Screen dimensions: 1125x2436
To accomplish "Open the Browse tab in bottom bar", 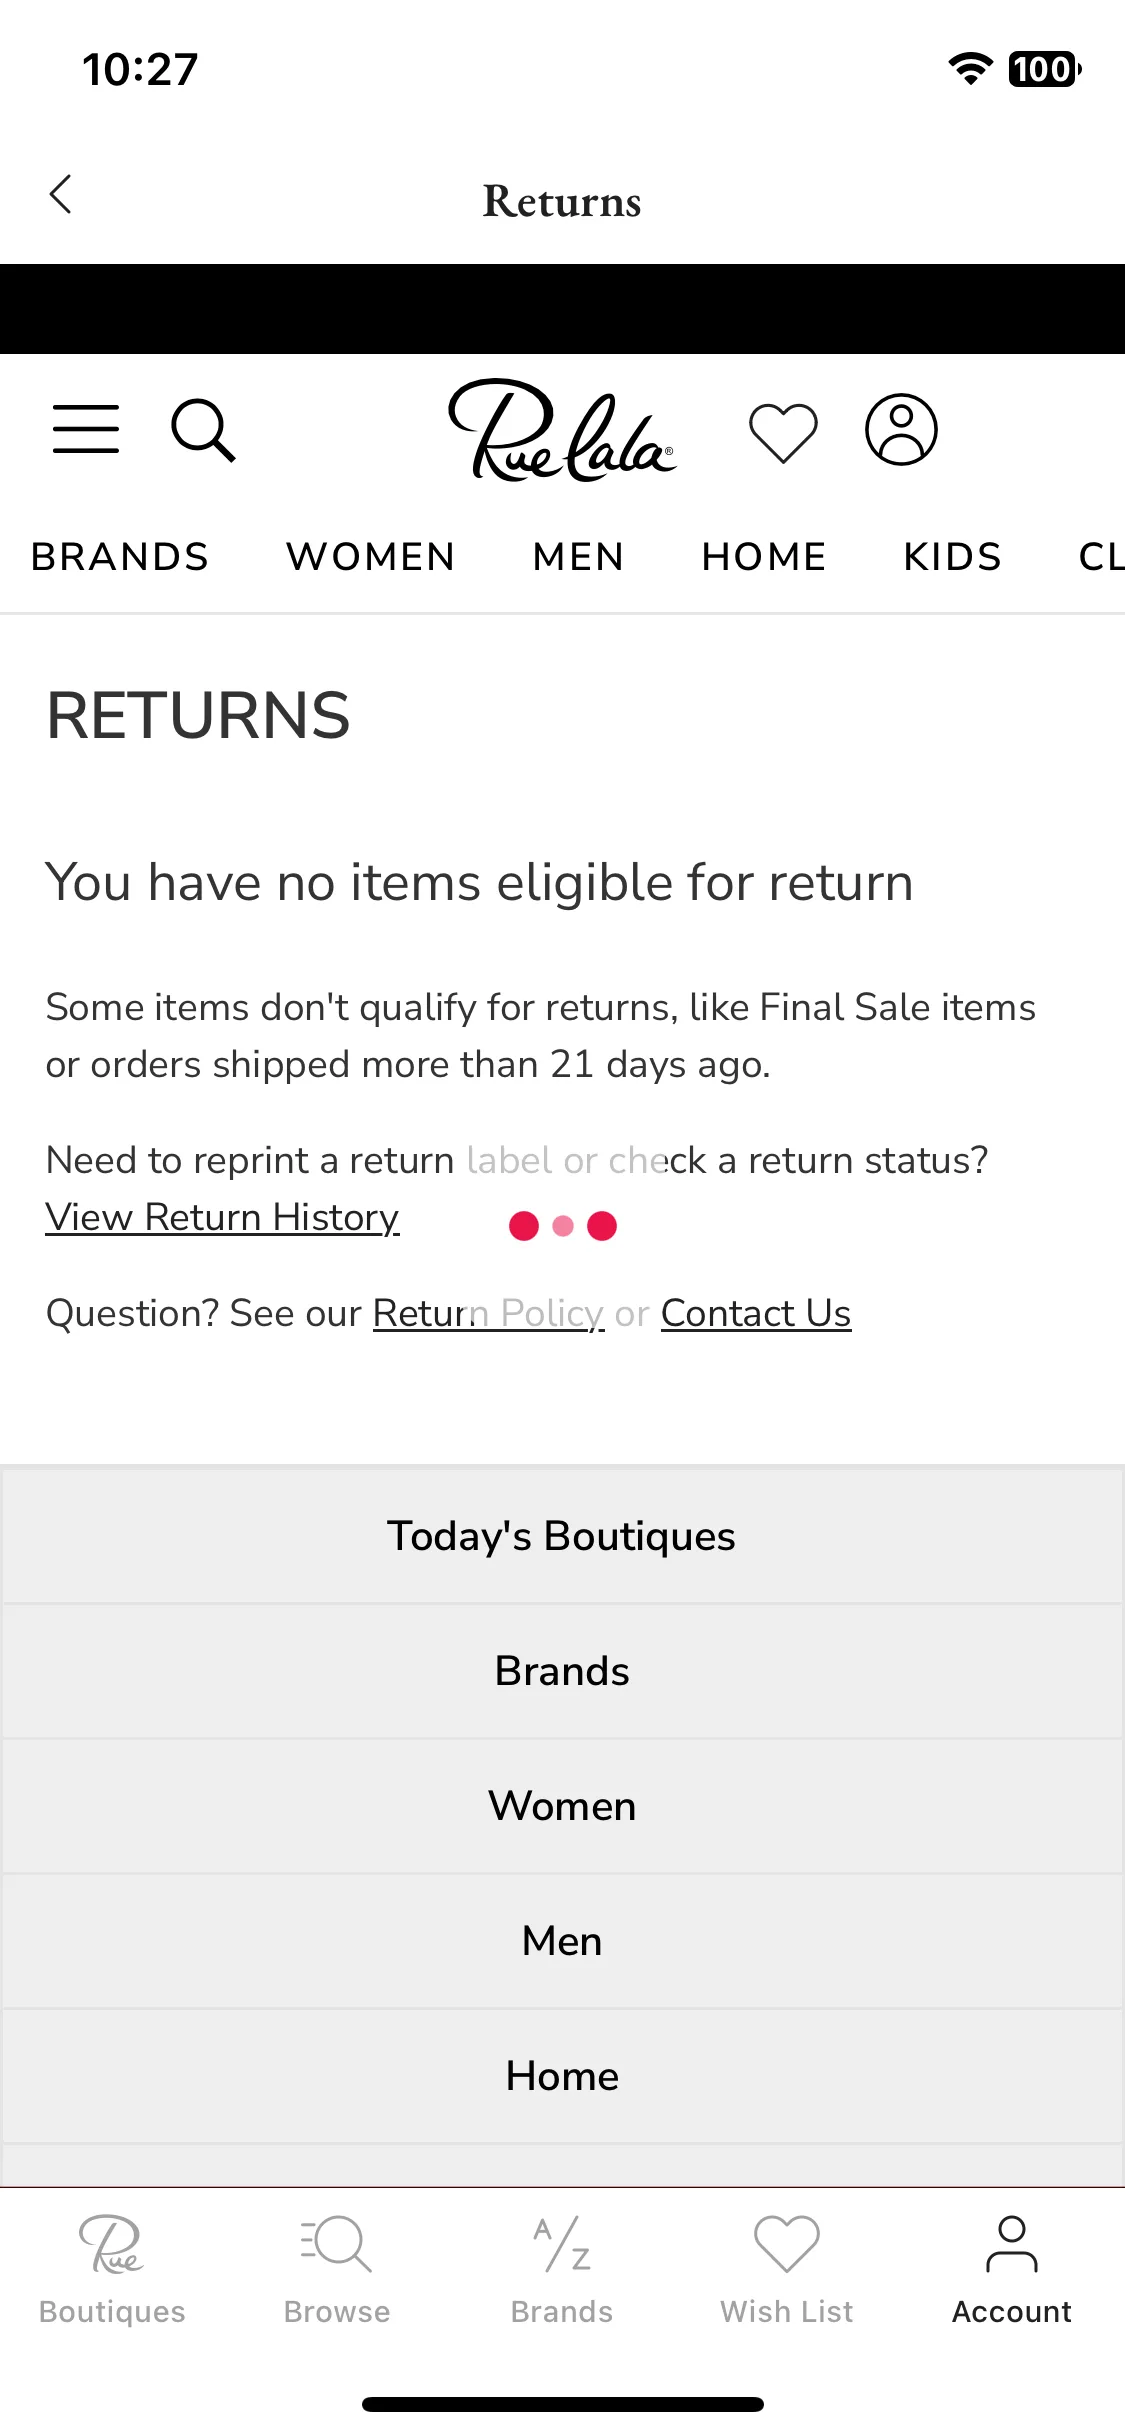I will pyautogui.click(x=337, y=2270).
